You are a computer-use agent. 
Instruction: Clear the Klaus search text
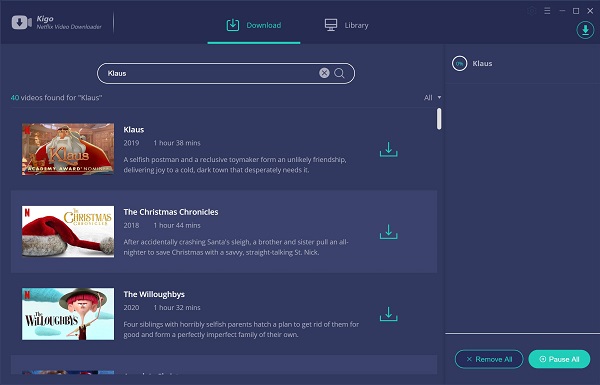pyautogui.click(x=324, y=73)
